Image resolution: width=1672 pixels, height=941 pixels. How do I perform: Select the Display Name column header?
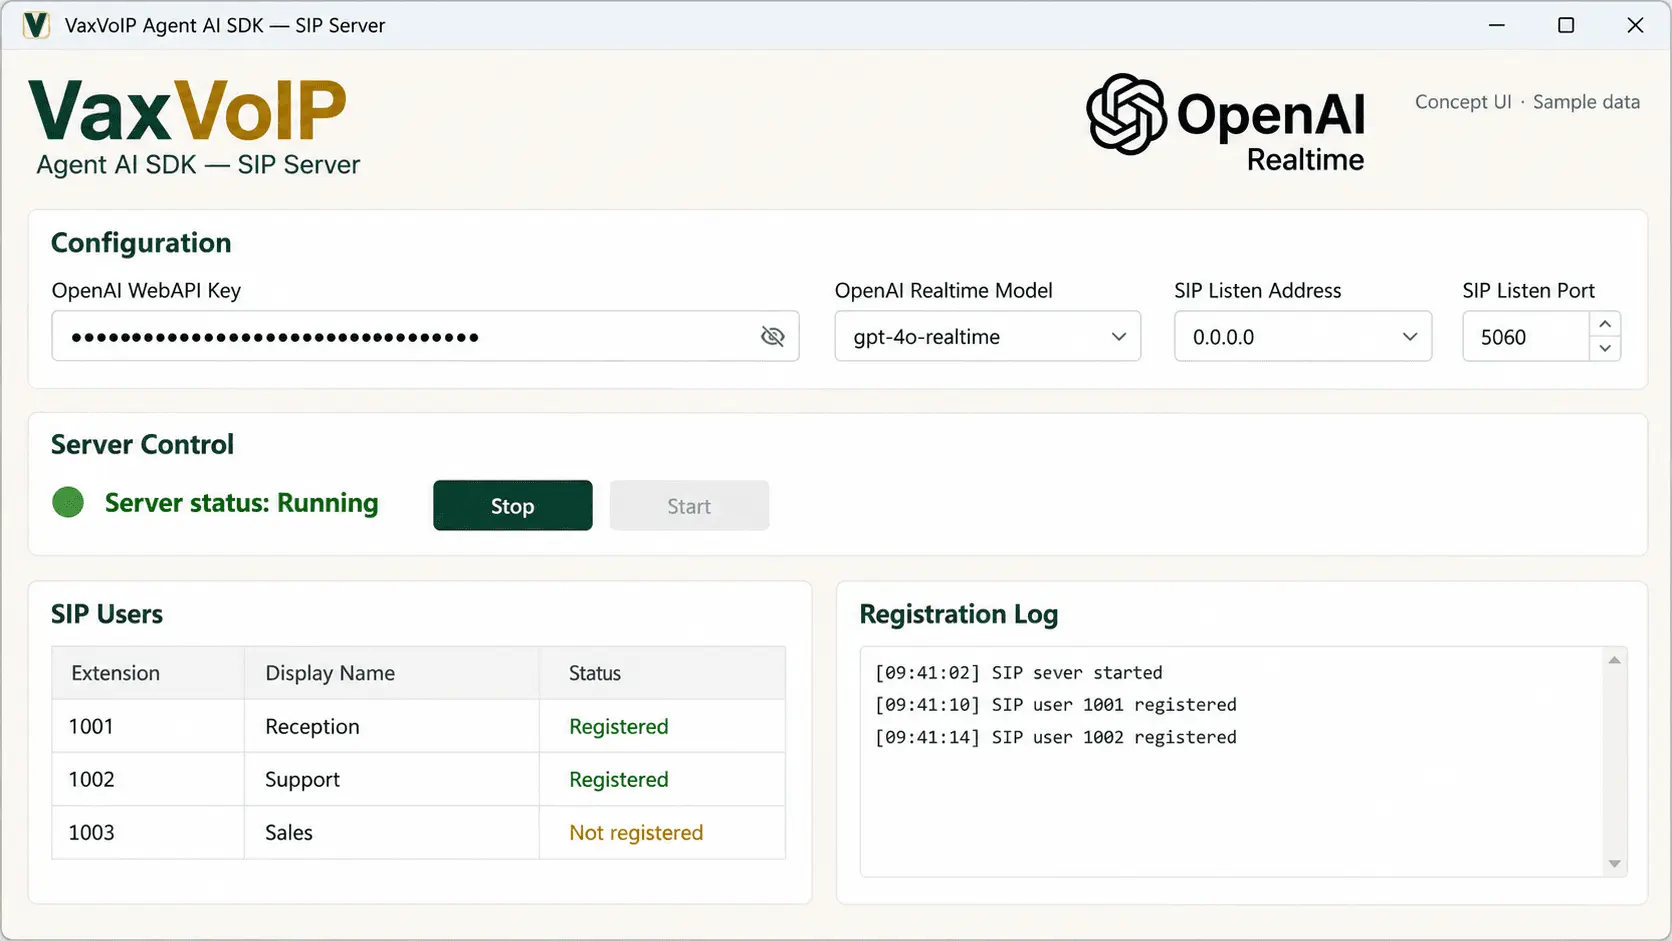click(x=392, y=673)
